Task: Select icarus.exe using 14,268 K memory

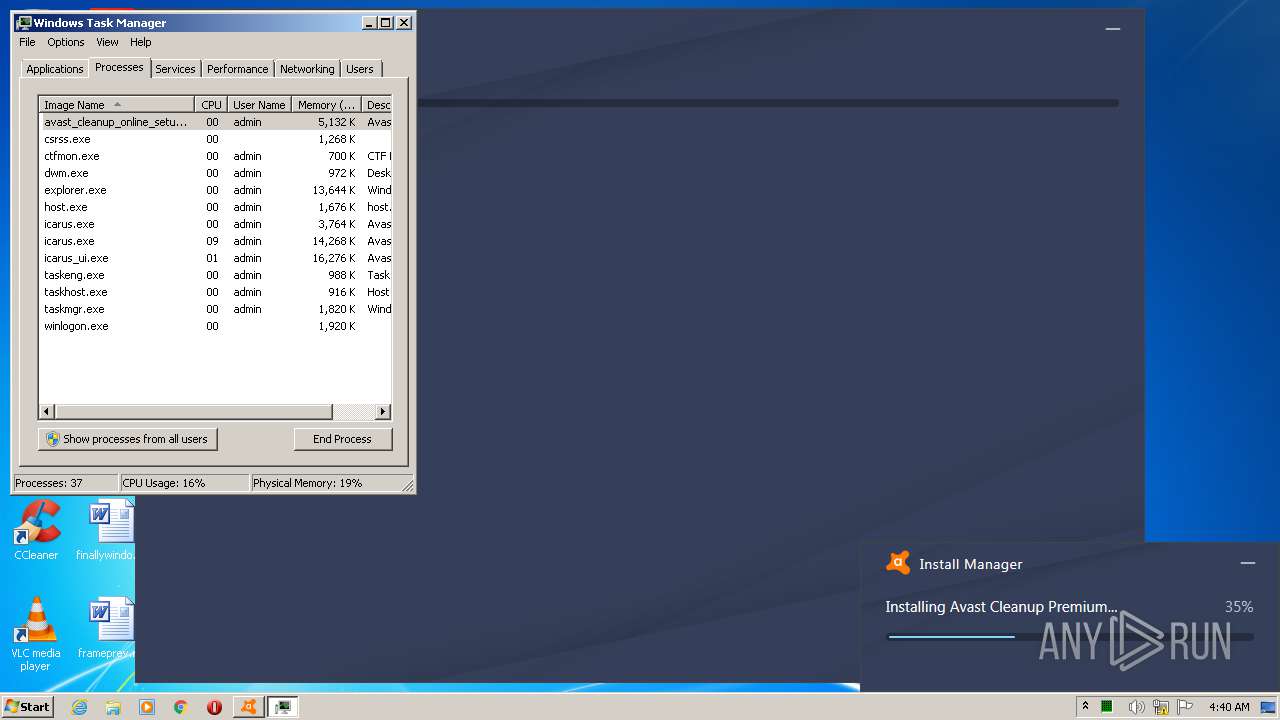Action: click(x=215, y=241)
